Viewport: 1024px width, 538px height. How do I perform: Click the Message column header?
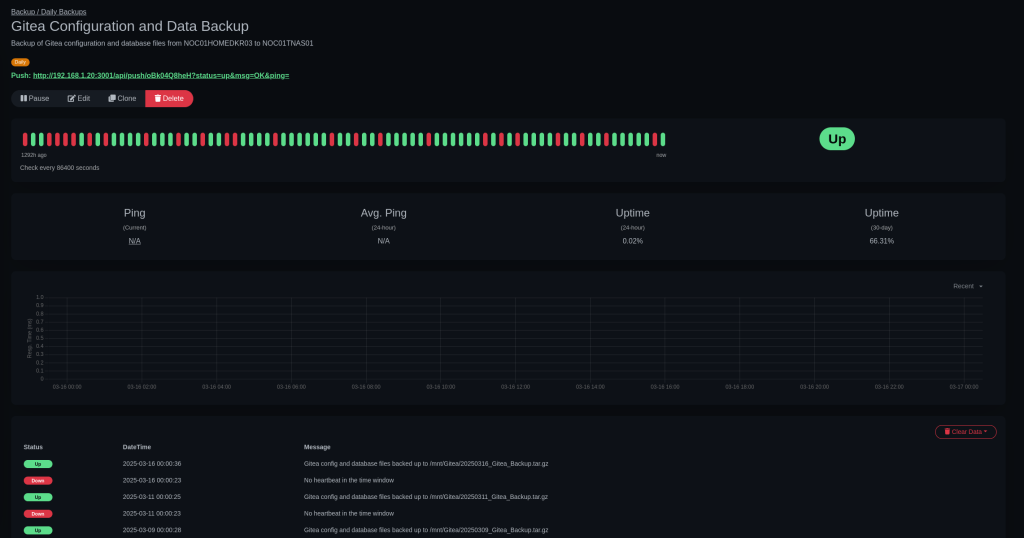click(x=317, y=447)
